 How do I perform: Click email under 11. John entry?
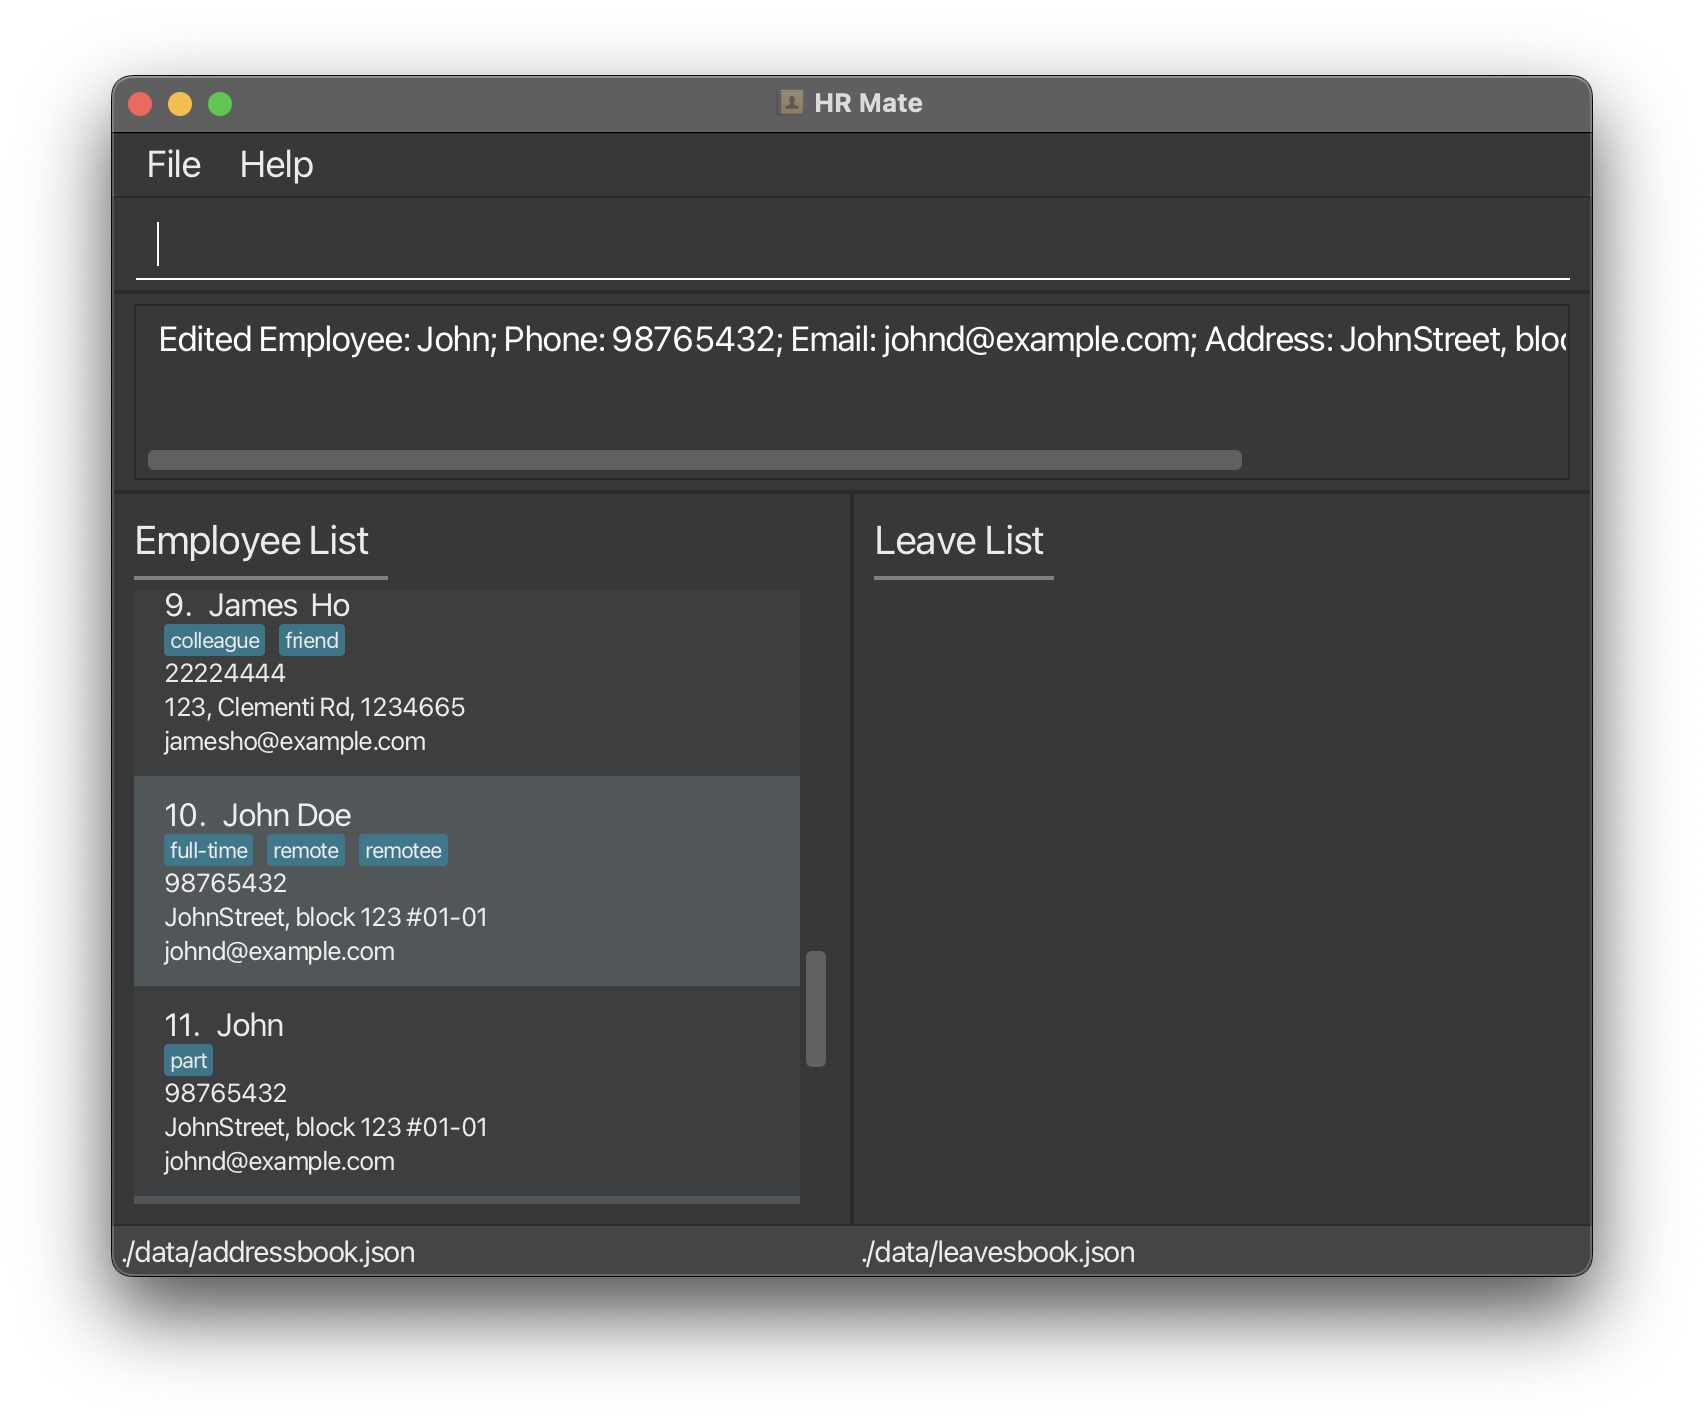(x=280, y=1161)
